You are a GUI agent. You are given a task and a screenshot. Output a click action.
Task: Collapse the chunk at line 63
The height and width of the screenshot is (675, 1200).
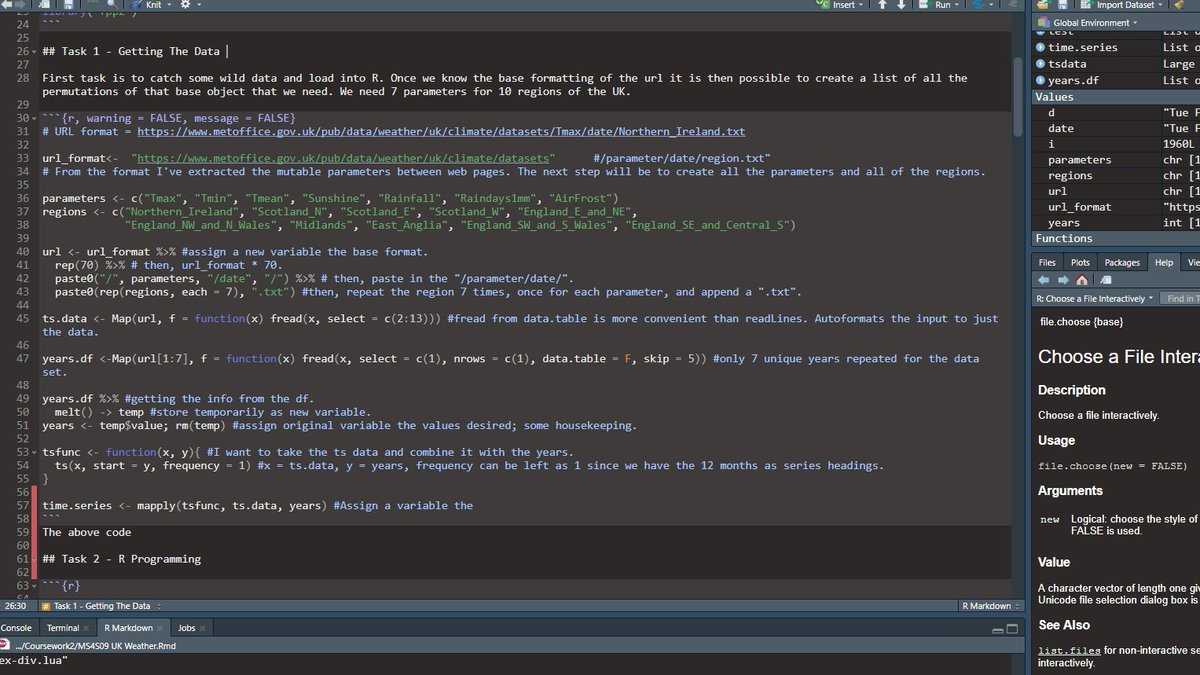click(x=36, y=584)
